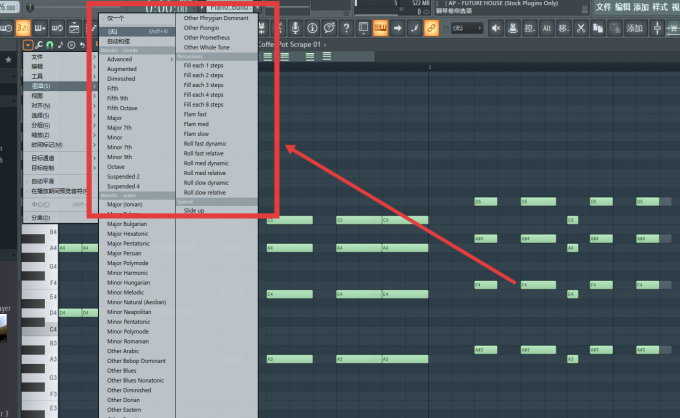Open the info circle icon
The width and height of the screenshot is (680, 418).
coord(312,28)
